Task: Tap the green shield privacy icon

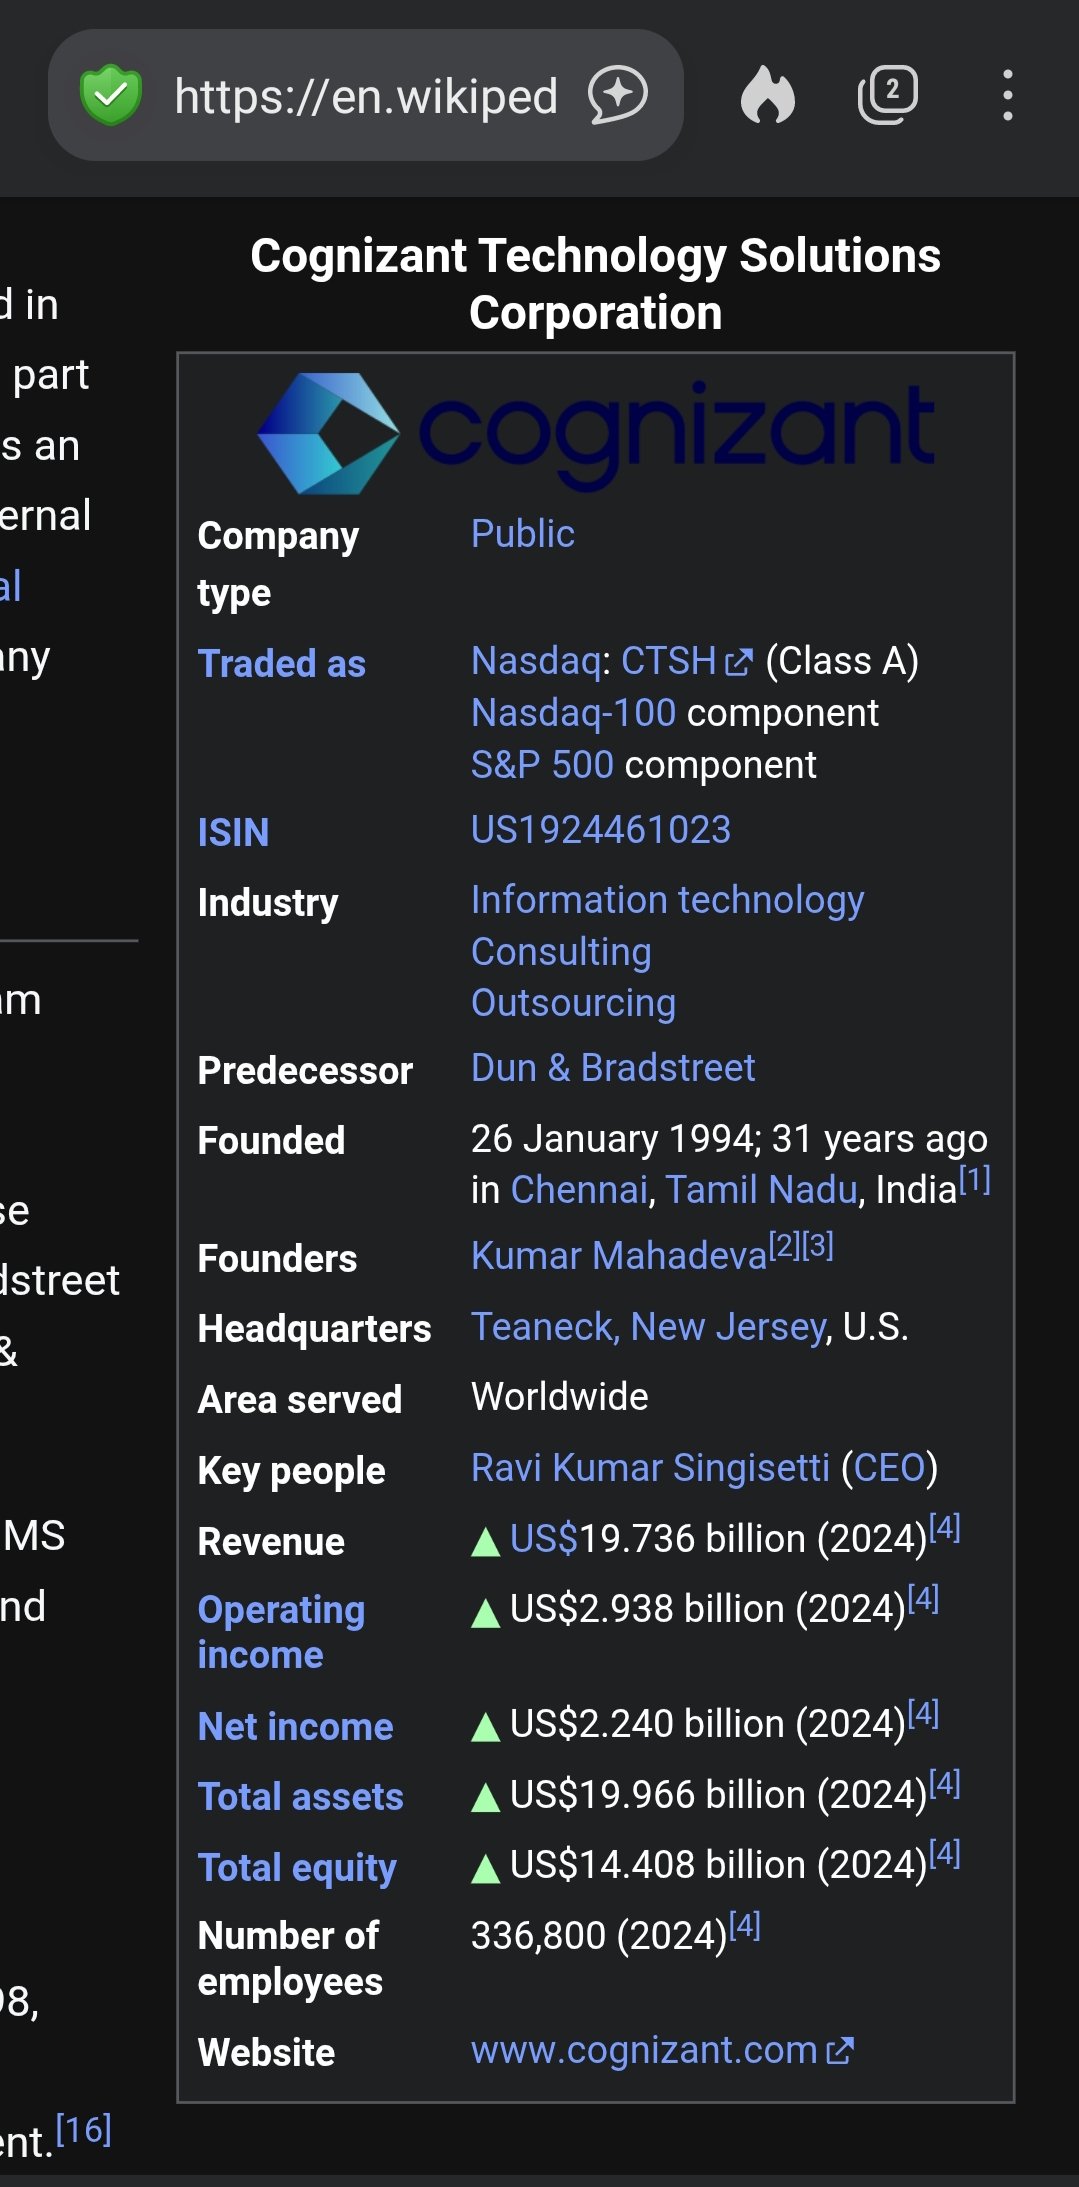Action: (111, 96)
